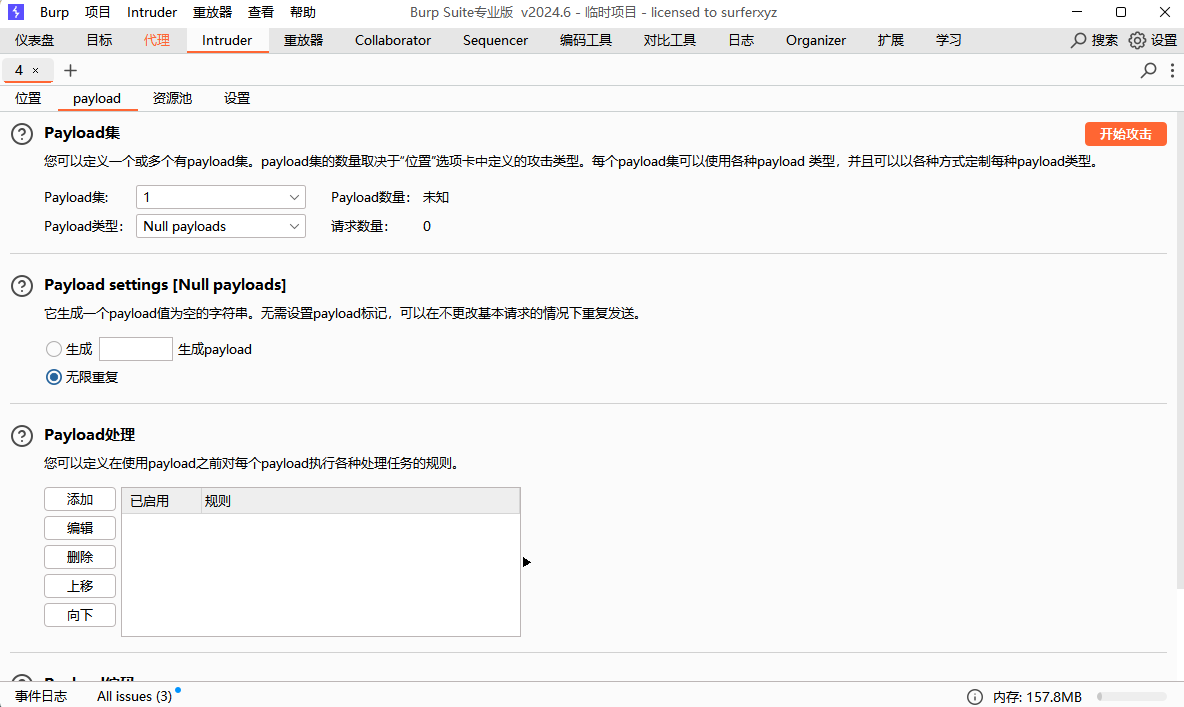Open the Payload集 dropdown
Image resolution: width=1184 pixels, height=707 pixels.
[x=220, y=197]
